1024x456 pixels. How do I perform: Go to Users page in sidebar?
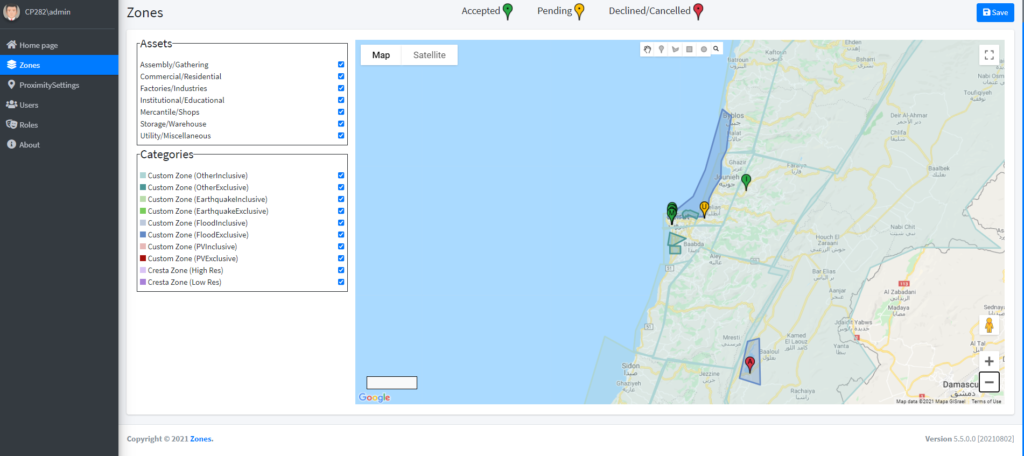29,105
